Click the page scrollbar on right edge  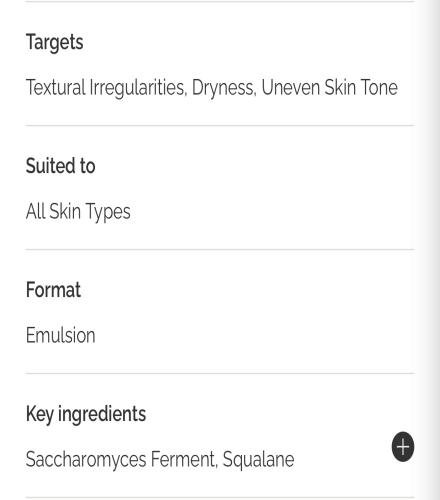pos(432,250)
